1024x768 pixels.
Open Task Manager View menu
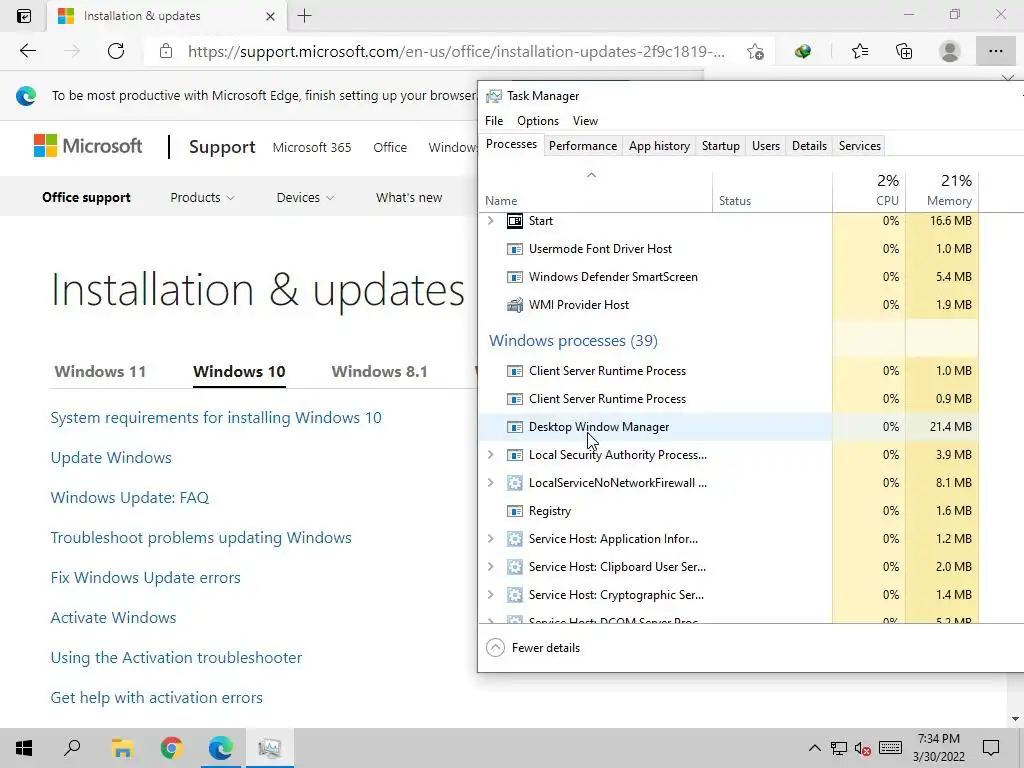coord(585,121)
